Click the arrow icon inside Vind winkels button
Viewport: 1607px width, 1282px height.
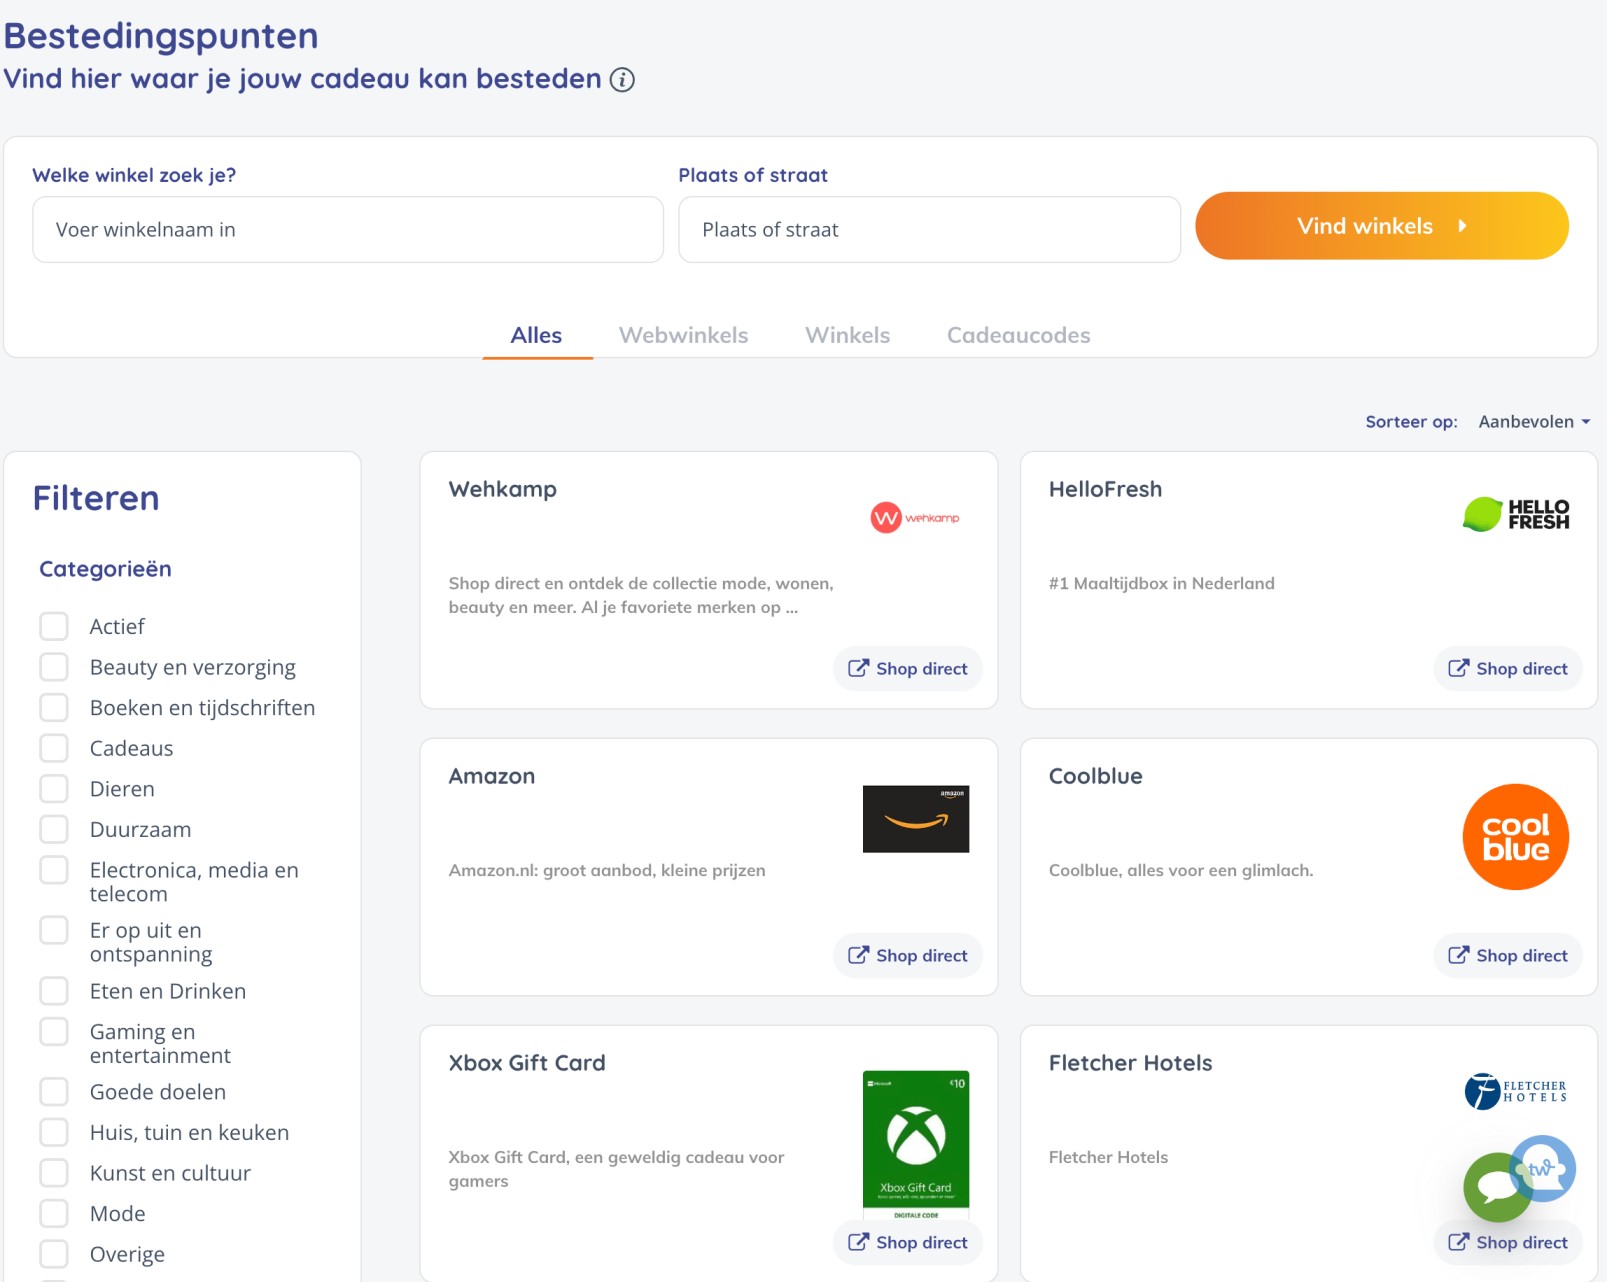[1462, 226]
